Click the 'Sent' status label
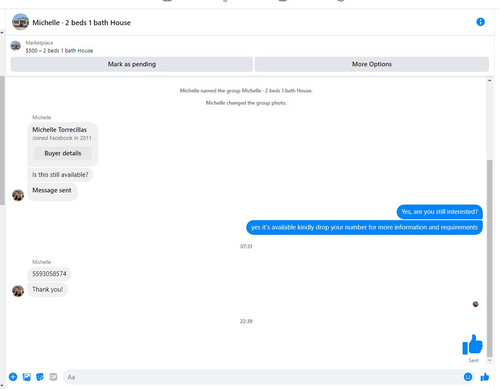The image size is (500, 389). click(473, 360)
